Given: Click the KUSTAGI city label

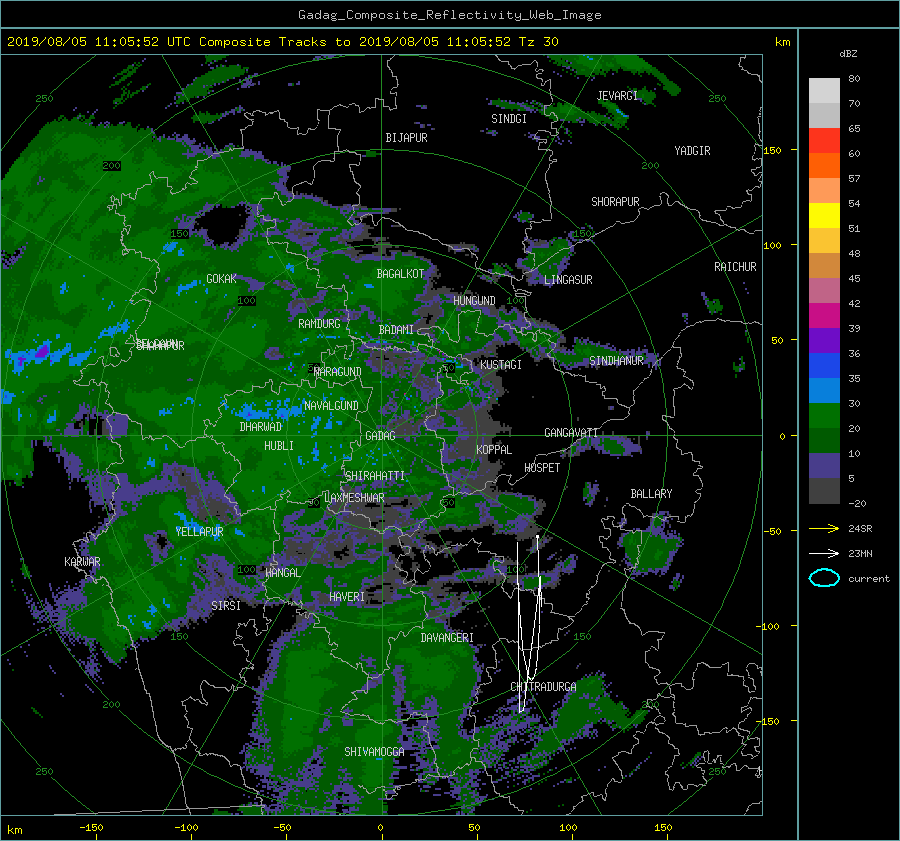Looking at the screenshot, I should pos(501,365).
